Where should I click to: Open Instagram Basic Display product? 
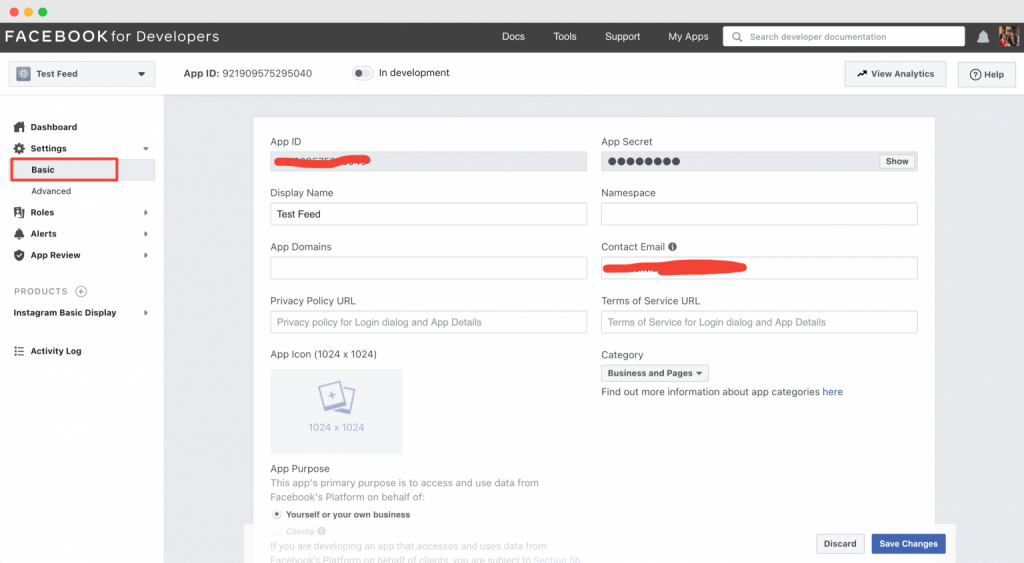65,313
